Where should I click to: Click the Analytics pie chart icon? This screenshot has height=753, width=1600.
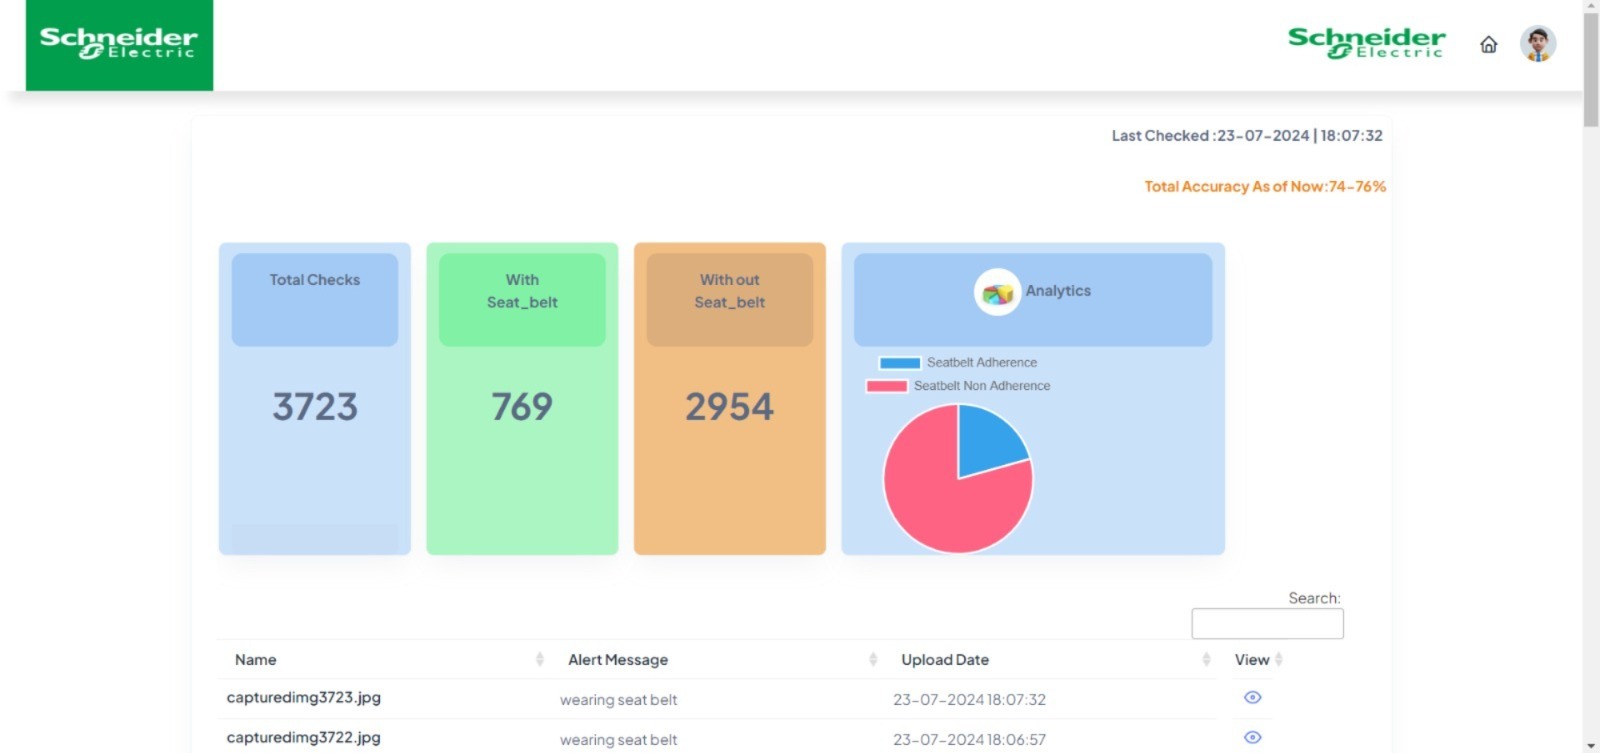tap(997, 292)
